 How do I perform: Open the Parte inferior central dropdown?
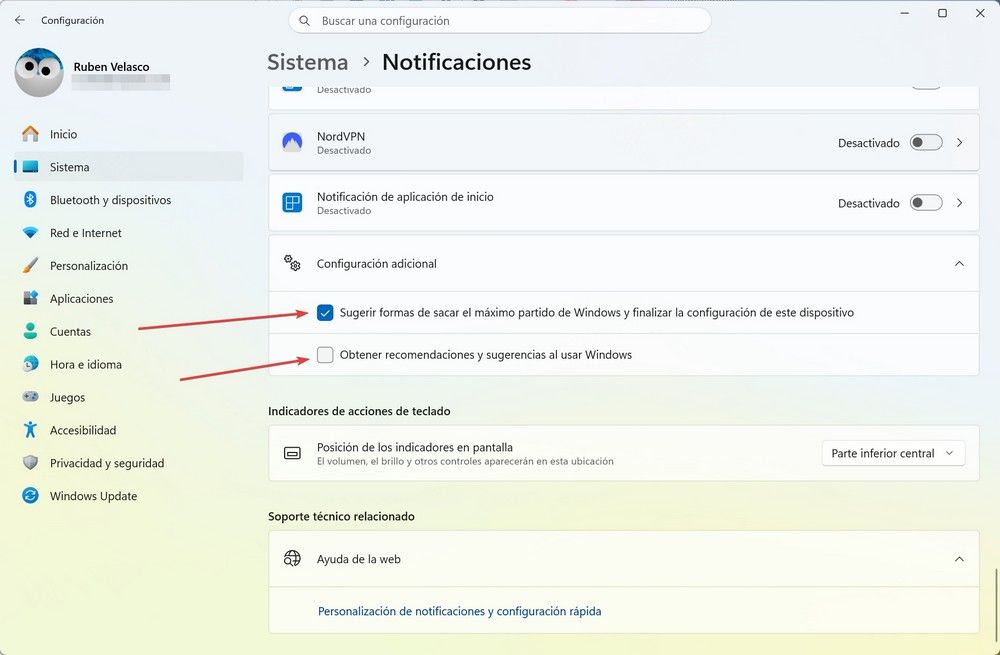click(893, 452)
